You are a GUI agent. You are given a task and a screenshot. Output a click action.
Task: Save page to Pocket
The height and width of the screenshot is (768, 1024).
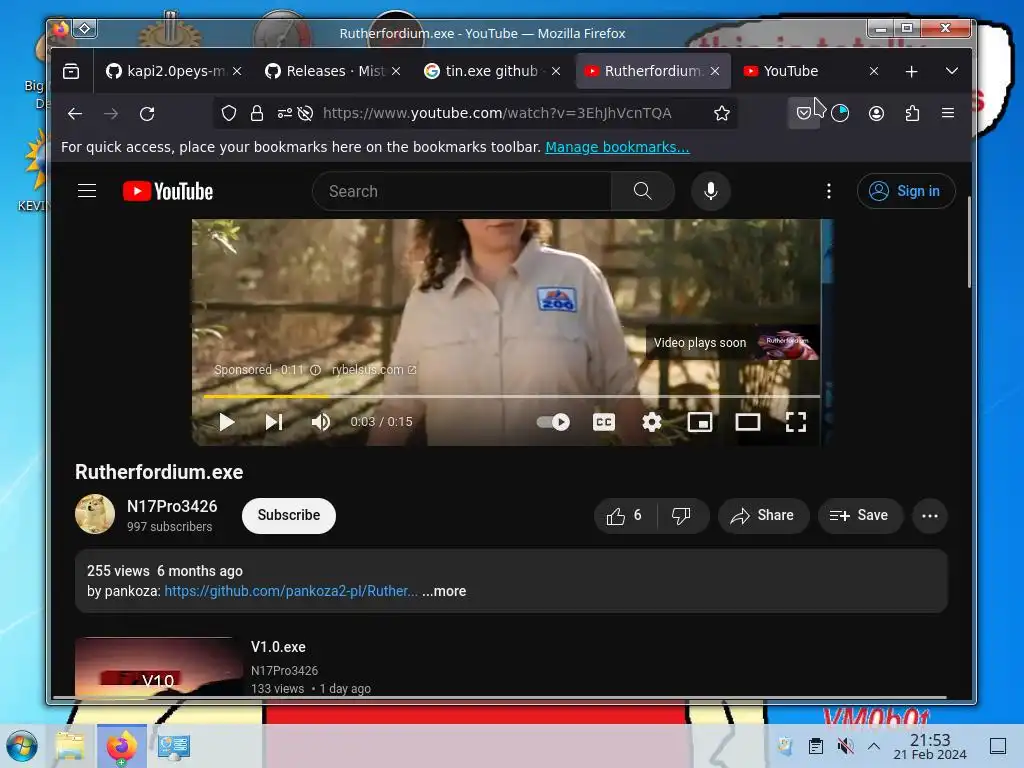803,114
